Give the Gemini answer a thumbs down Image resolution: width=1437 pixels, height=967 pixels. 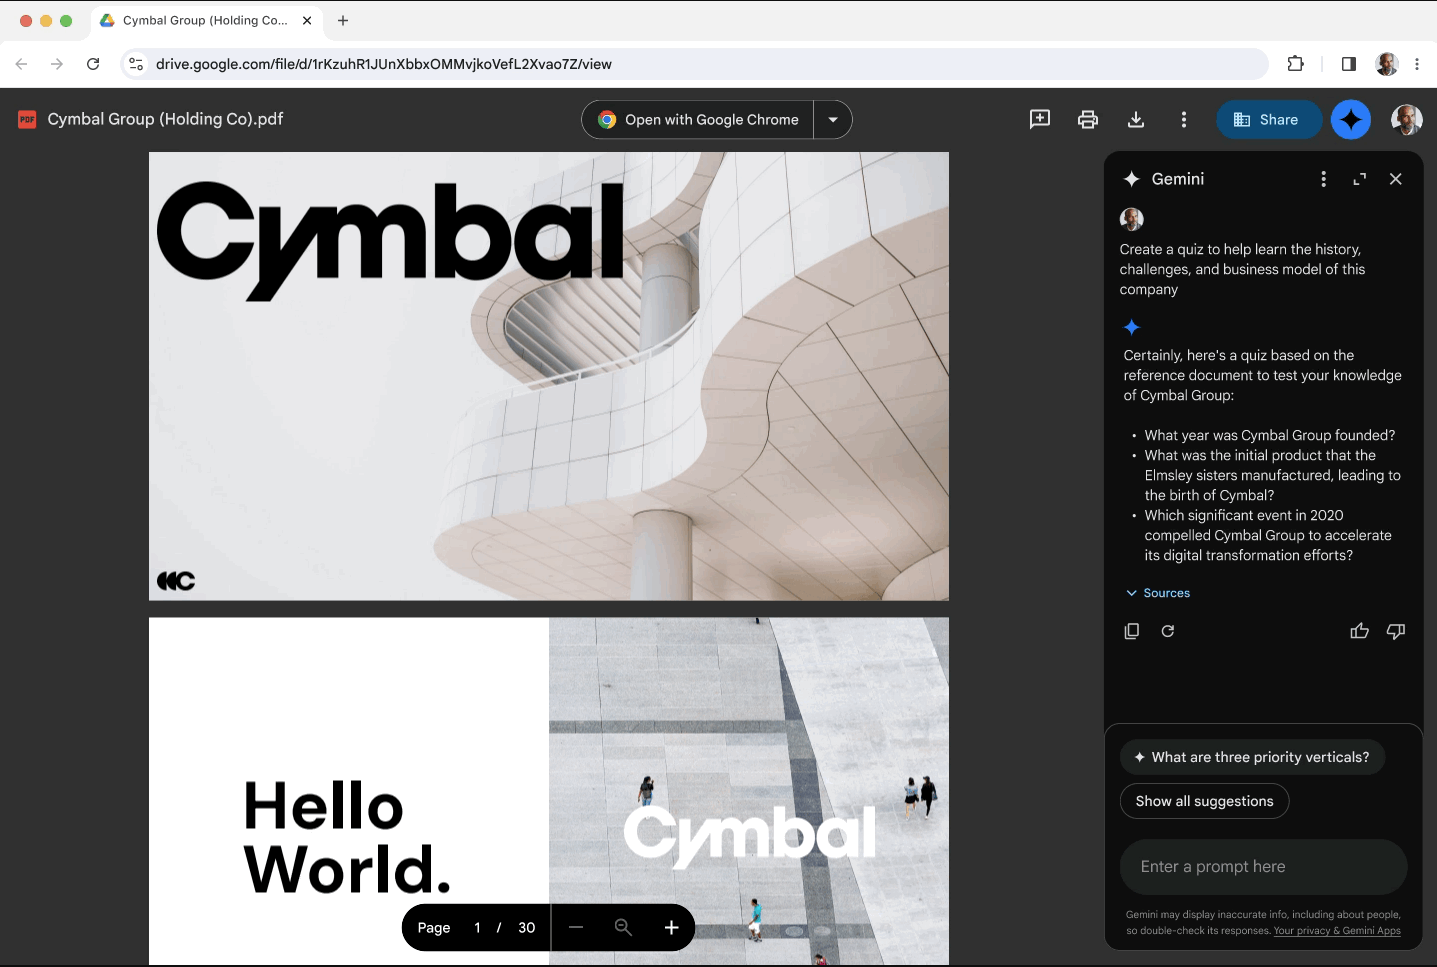pos(1396,631)
